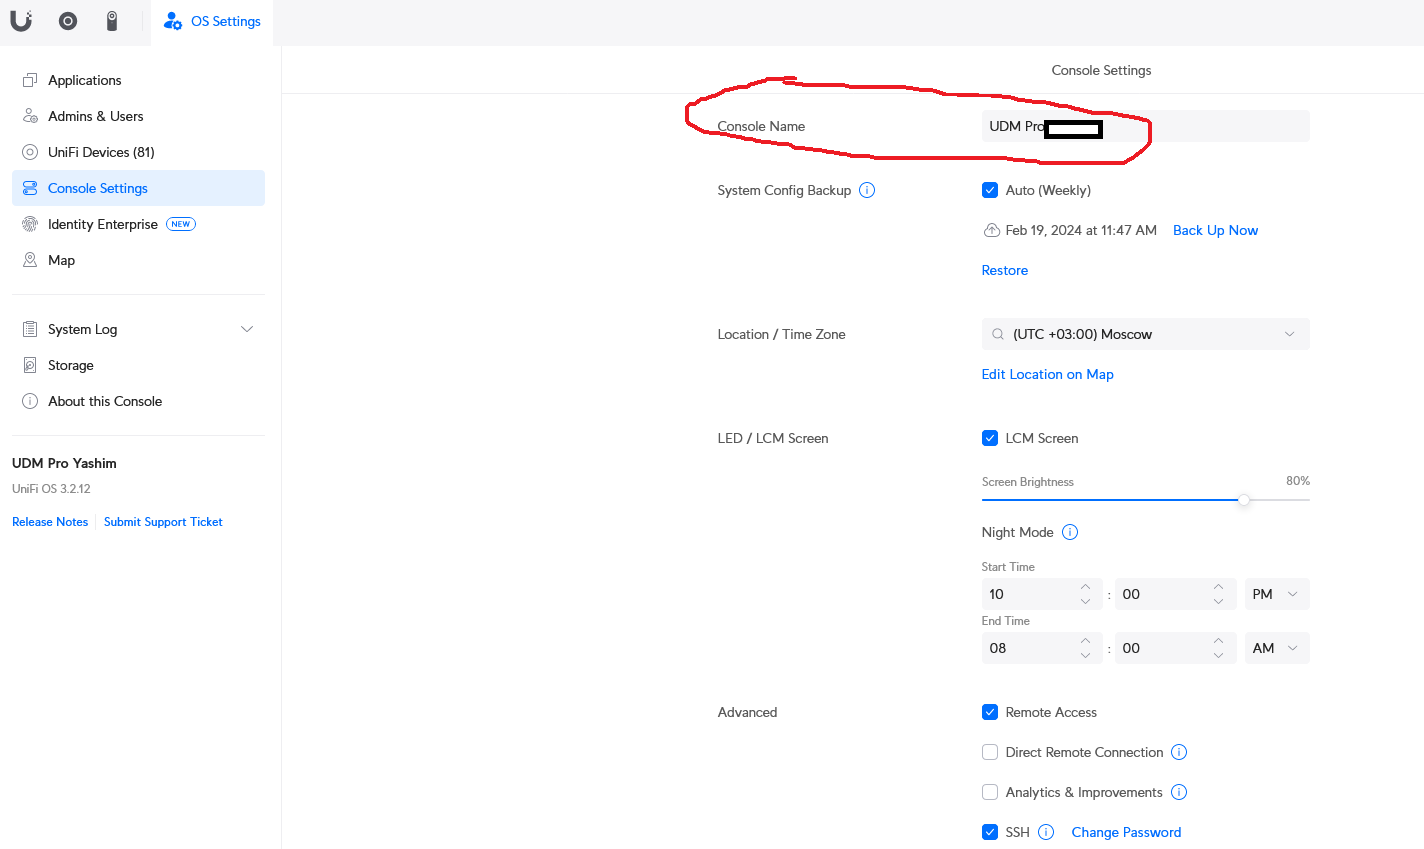Enable Analytics & Improvements checkbox
1424x849 pixels.
990,792
